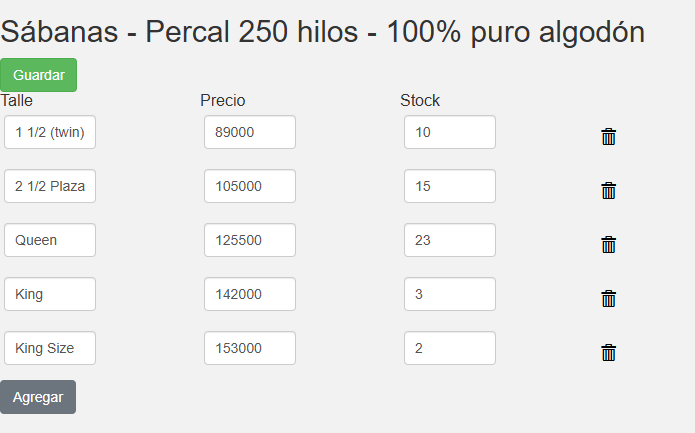Image resolution: width=695 pixels, height=433 pixels.
Task: Edit the 1 1/2 (twin) size field
Action: click(x=50, y=132)
